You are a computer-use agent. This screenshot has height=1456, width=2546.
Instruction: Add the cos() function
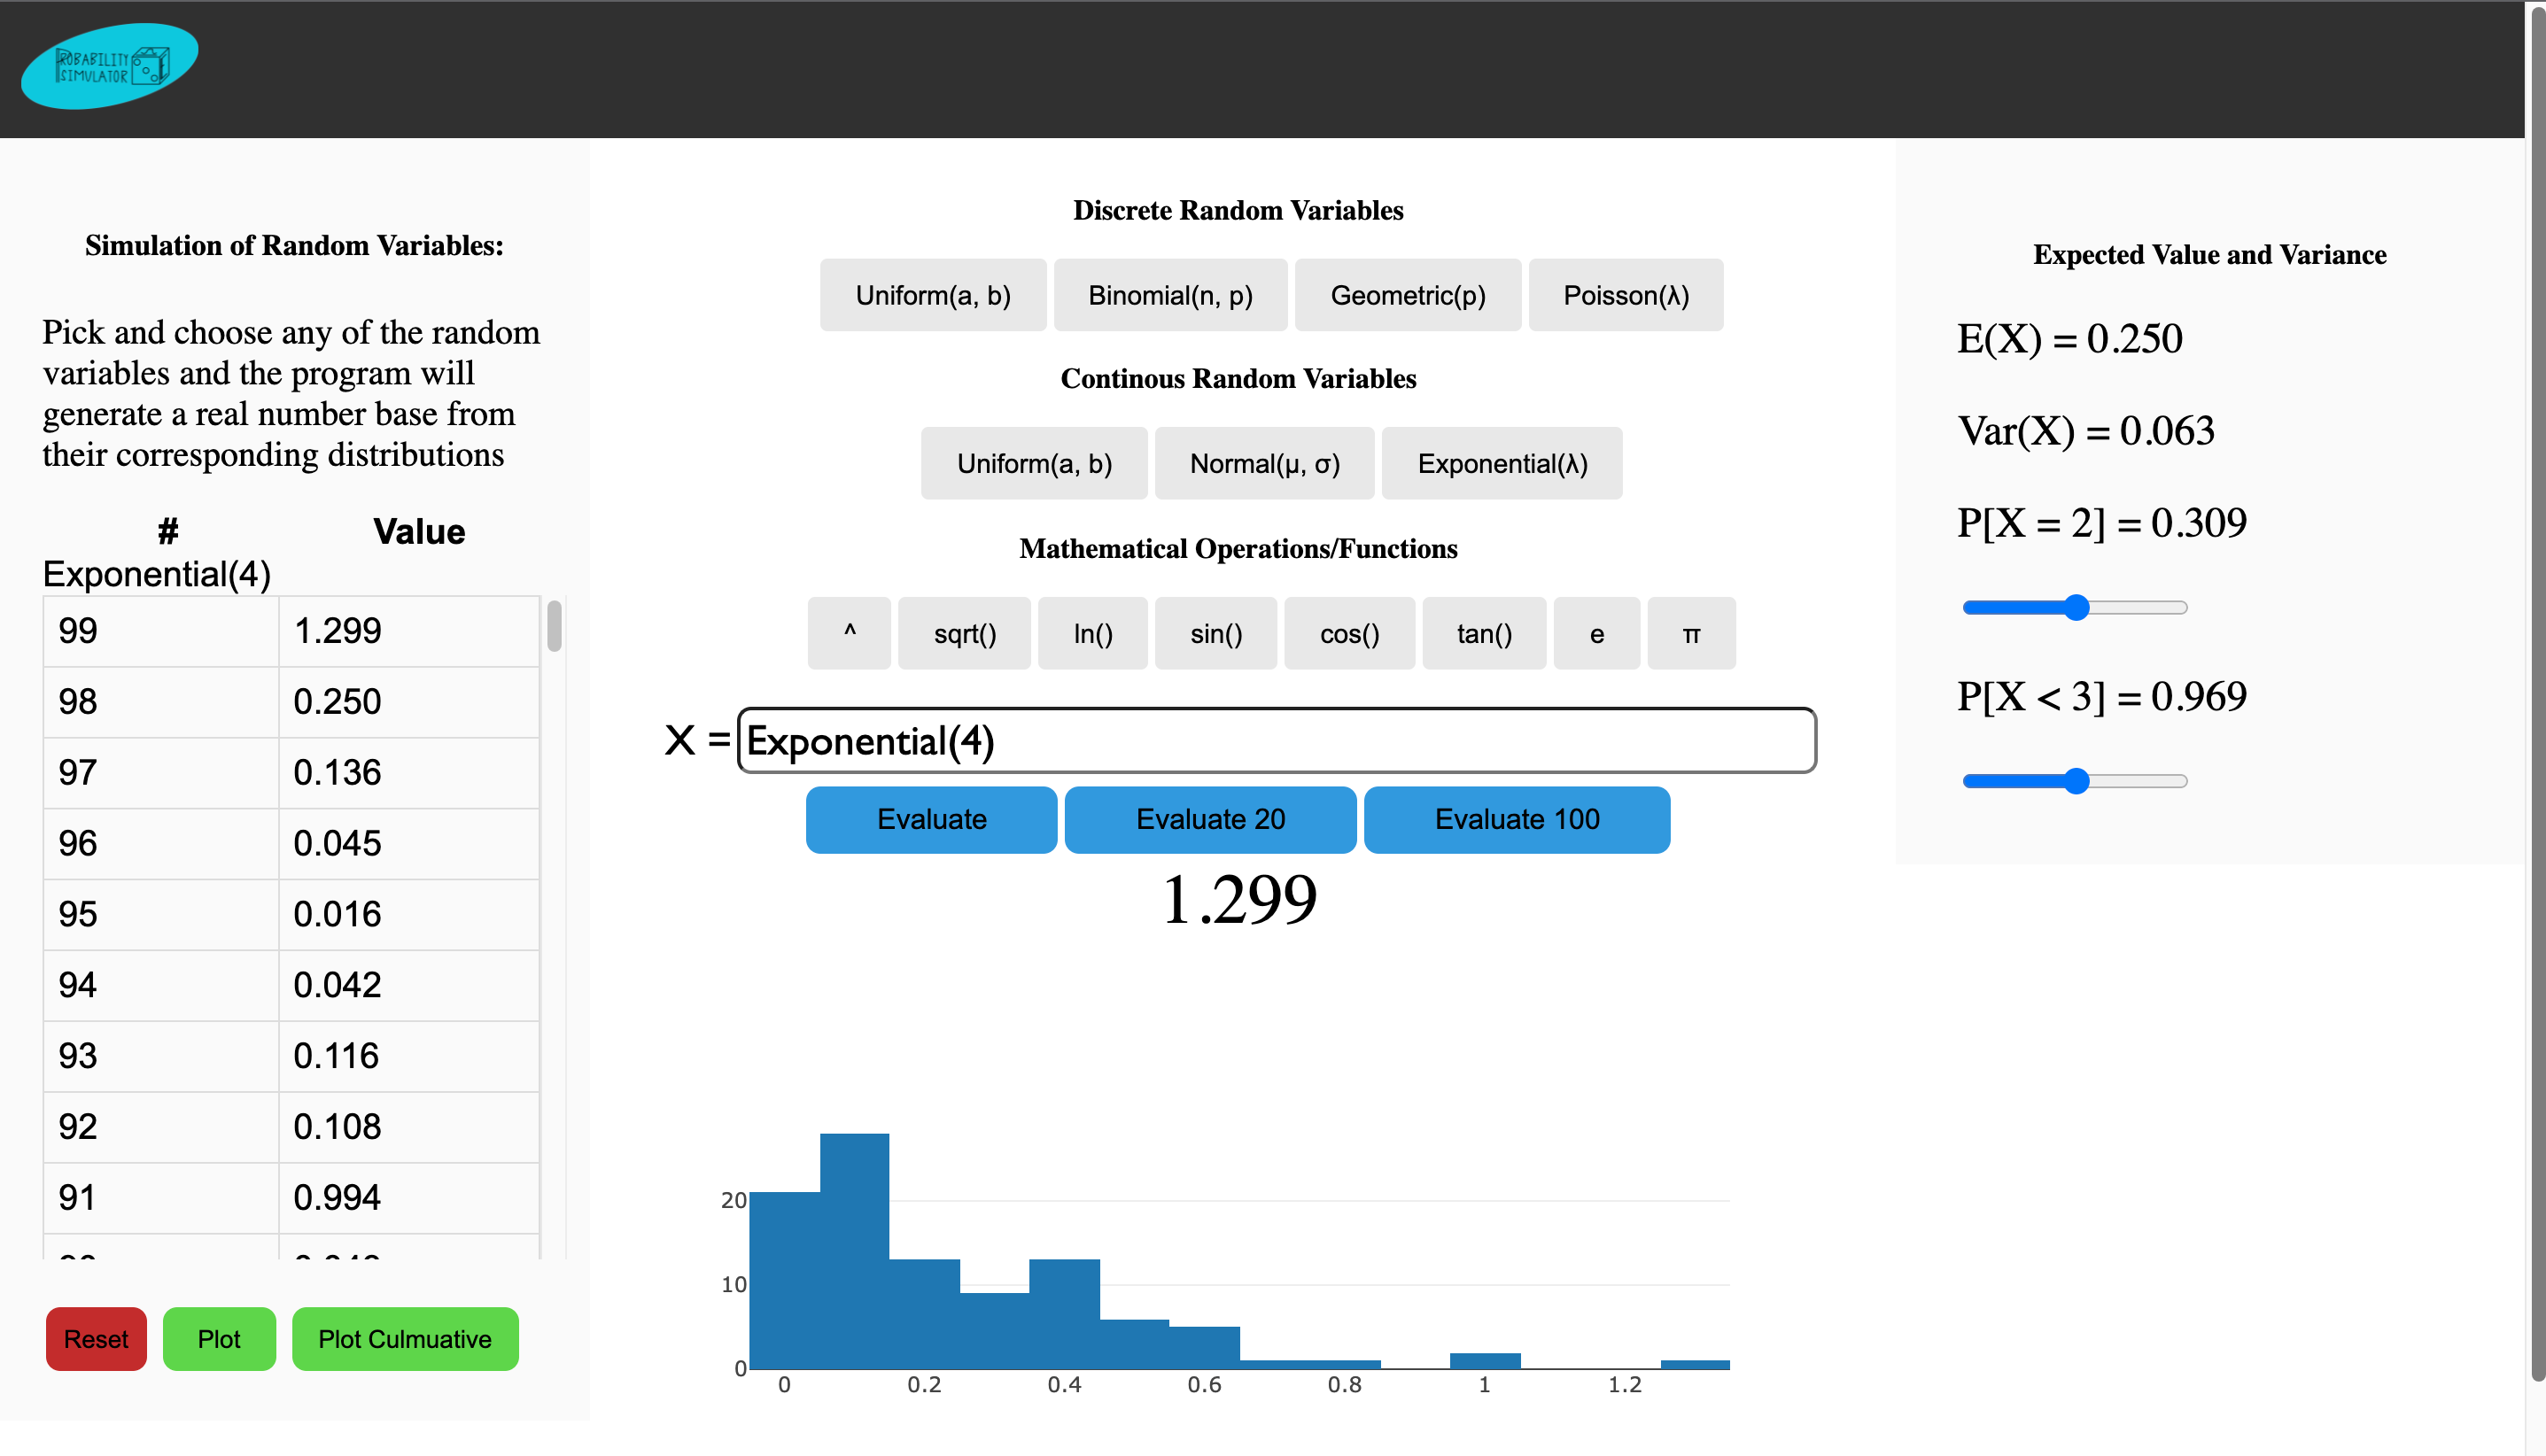coord(1349,633)
